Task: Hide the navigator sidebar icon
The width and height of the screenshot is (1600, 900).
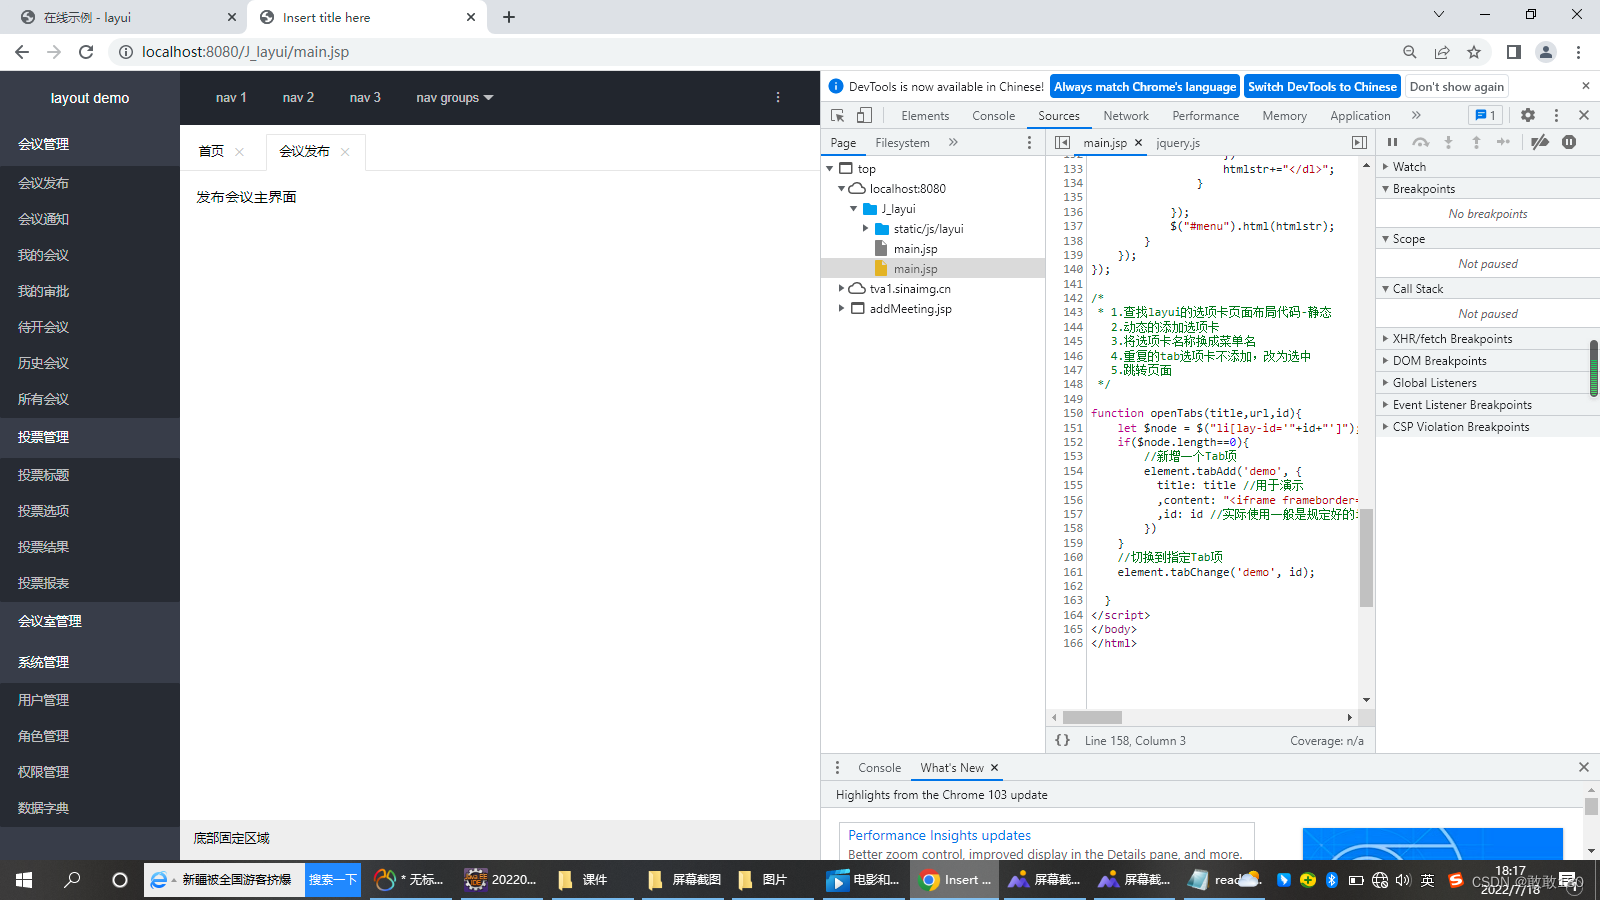Action: coord(1062,142)
